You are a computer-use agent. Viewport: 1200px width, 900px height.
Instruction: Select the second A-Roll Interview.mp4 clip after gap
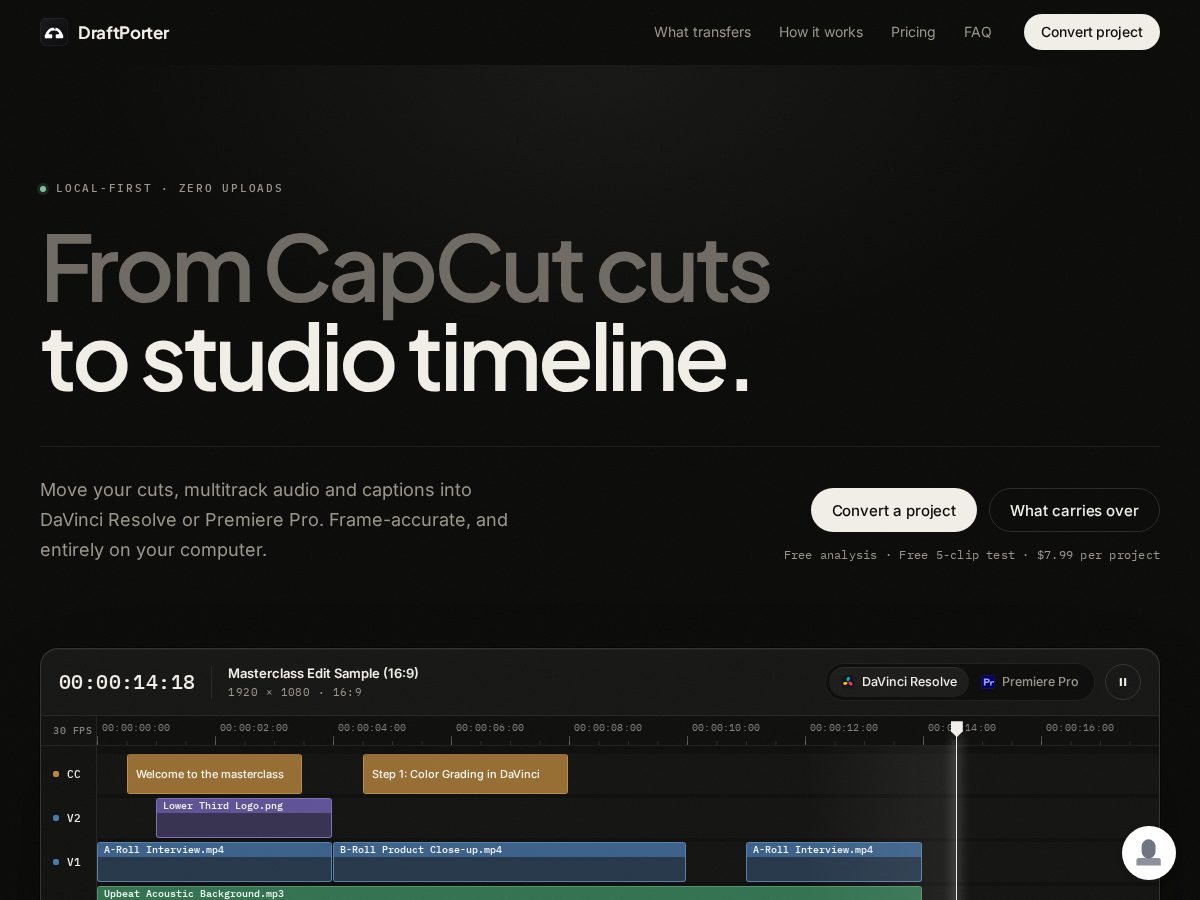point(834,862)
